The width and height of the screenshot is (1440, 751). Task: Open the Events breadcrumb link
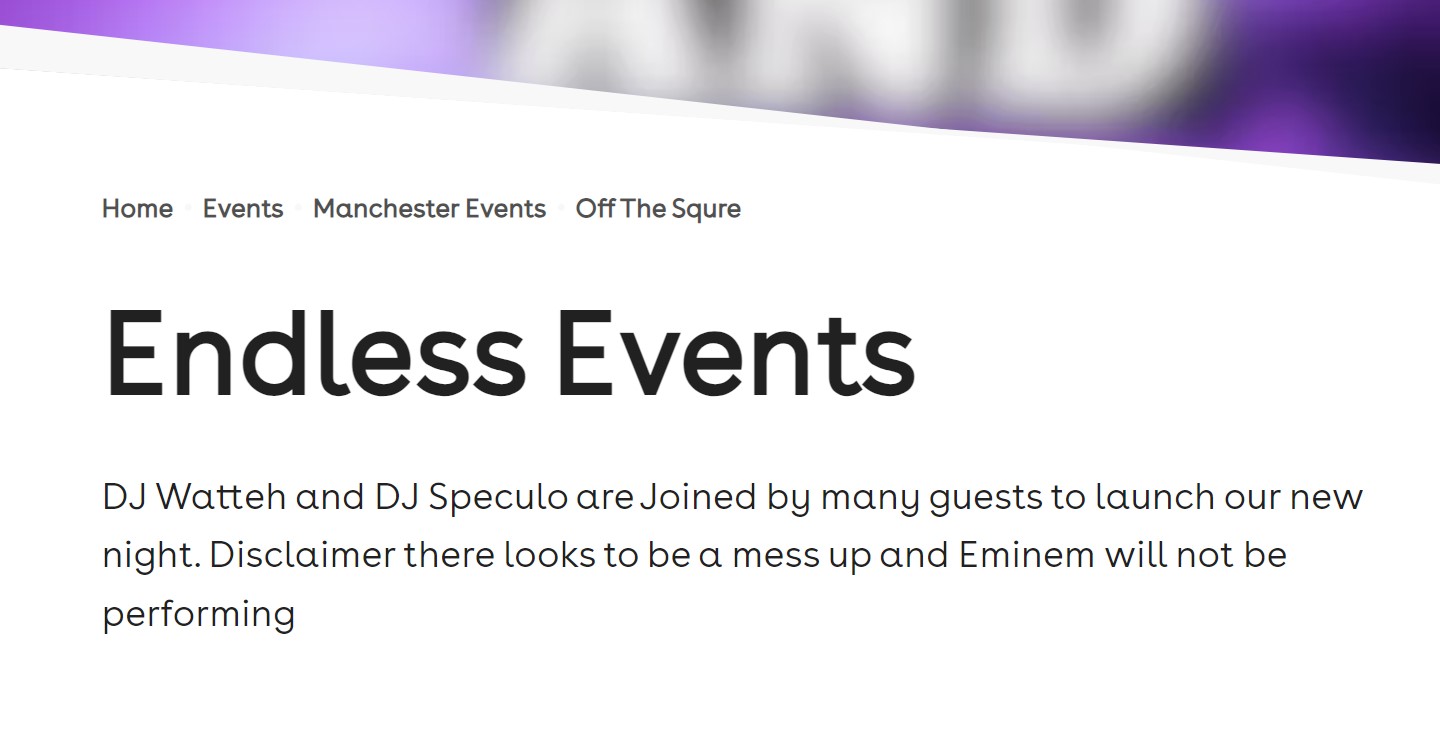(x=243, y=209)
